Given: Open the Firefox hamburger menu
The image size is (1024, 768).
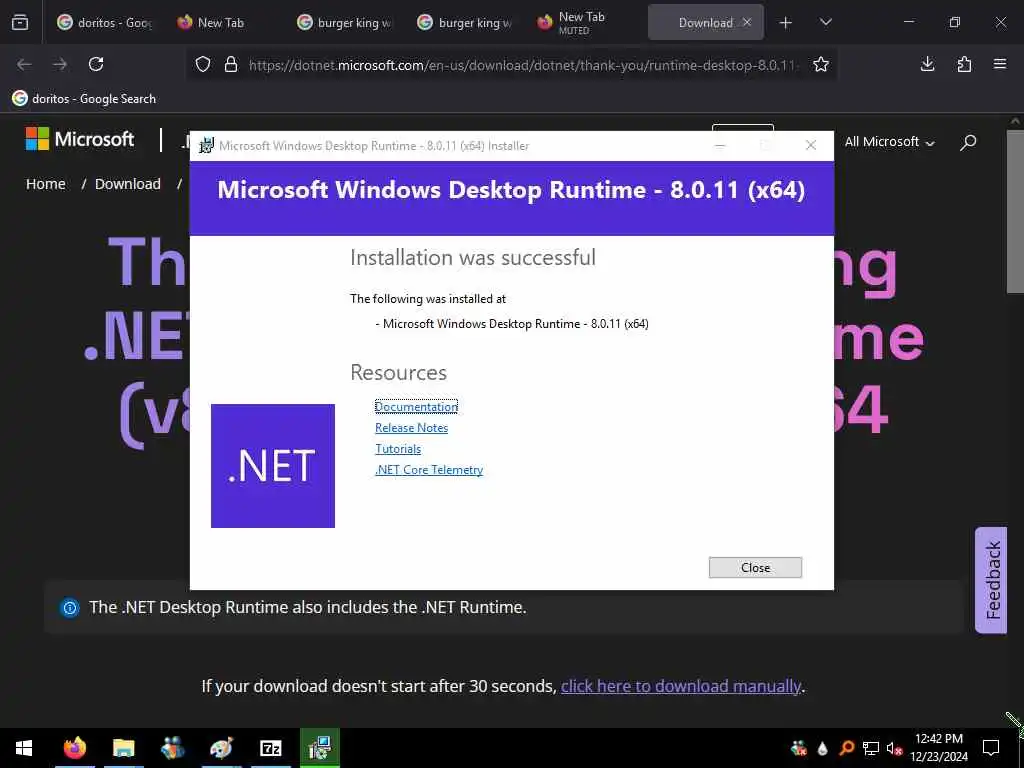Looking at the screenshot, I should pos(1000,64).
